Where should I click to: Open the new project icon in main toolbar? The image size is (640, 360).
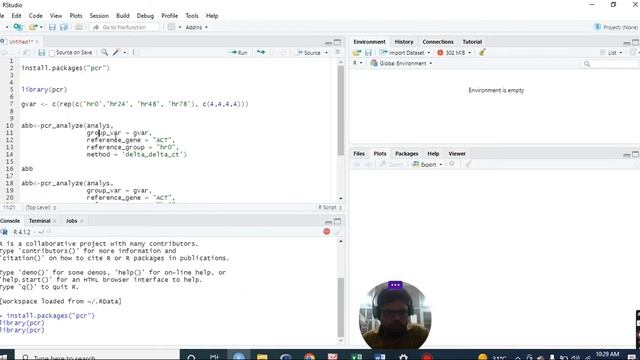coord(18,27)
